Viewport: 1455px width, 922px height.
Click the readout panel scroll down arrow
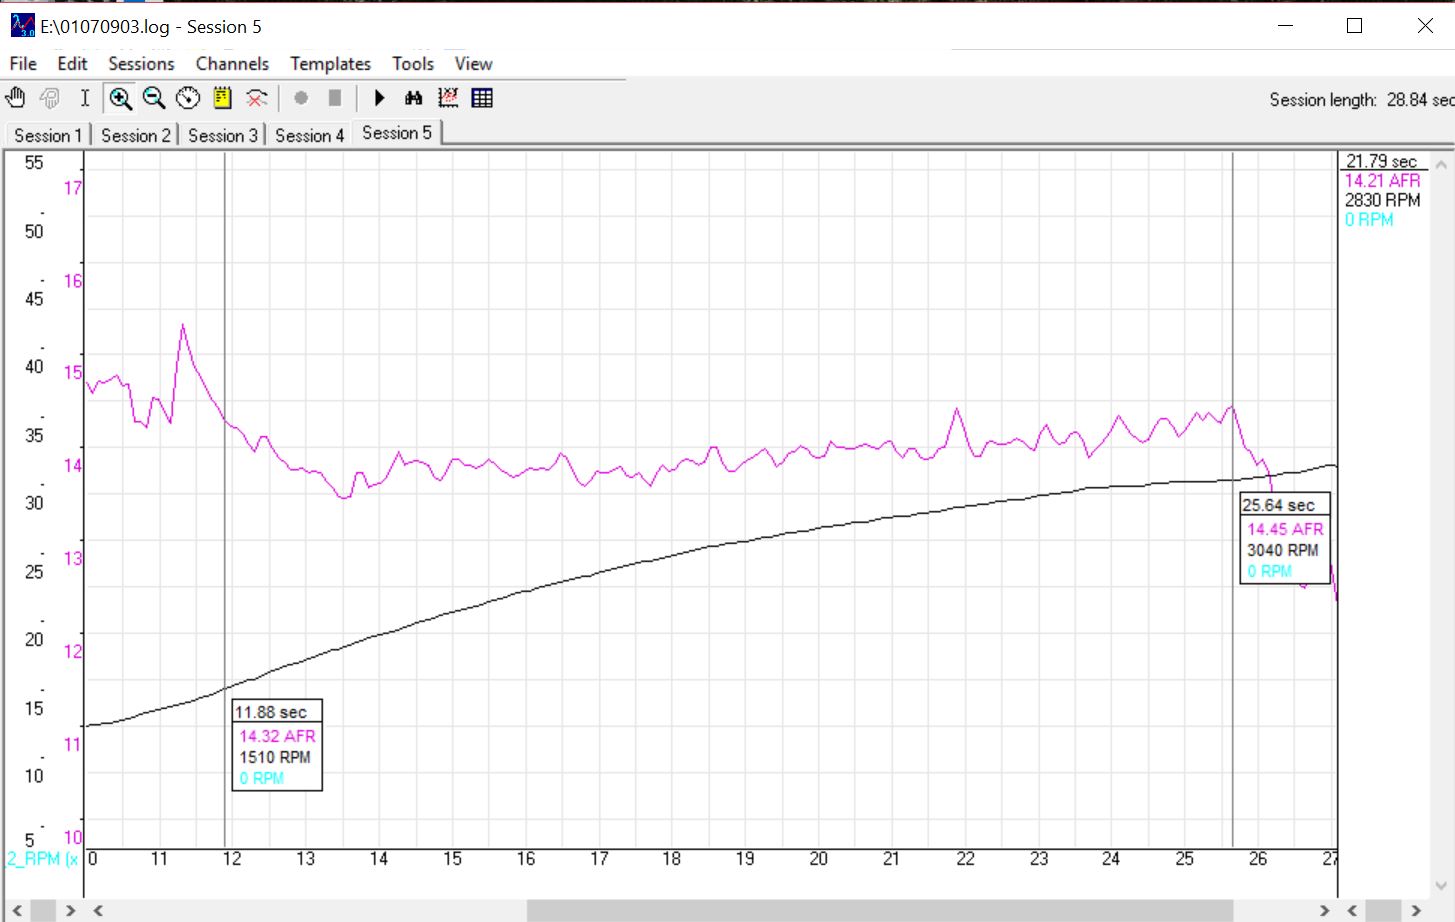1441,886
